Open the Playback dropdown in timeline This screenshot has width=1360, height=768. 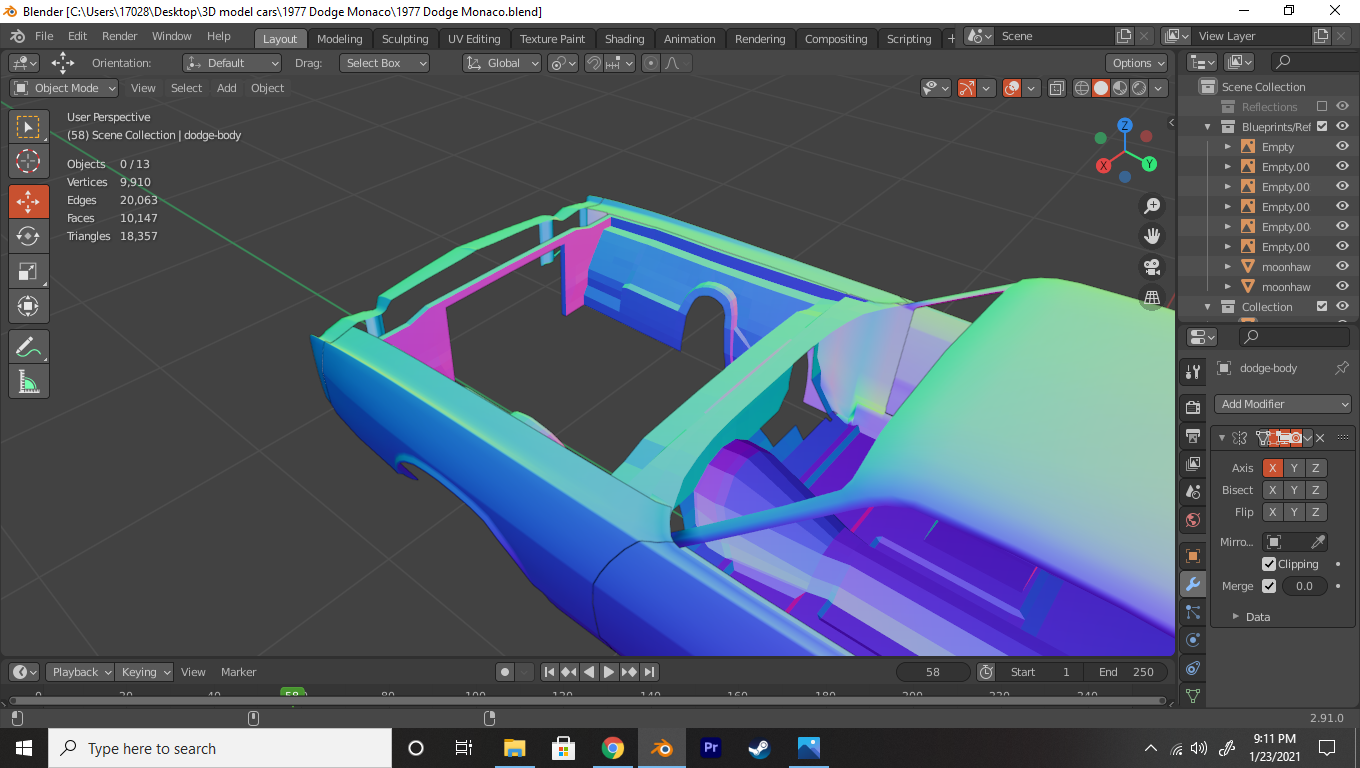click(82, 672)
